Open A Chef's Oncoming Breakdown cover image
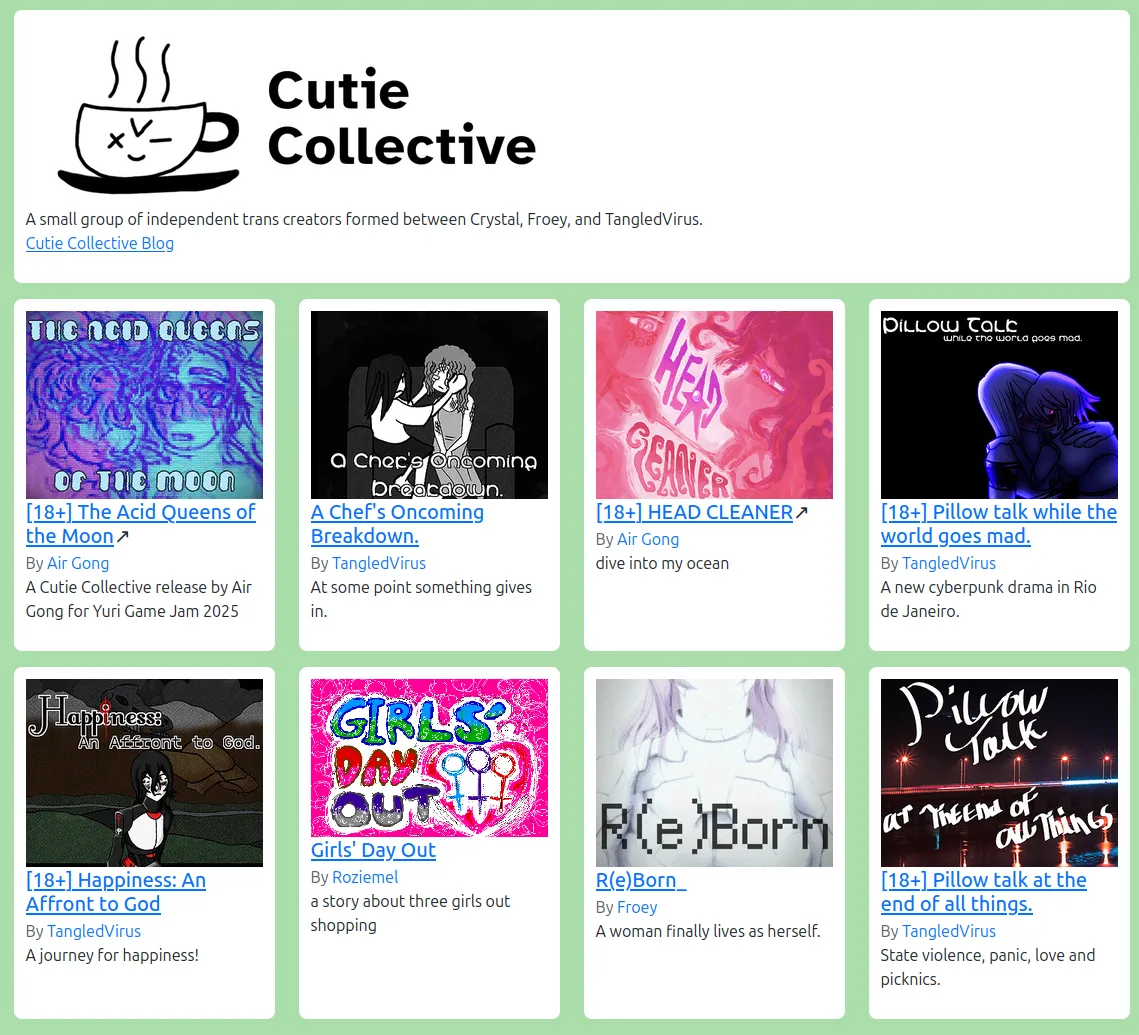The height and width of the screenshot is (1035, 1139). [429, 405]
